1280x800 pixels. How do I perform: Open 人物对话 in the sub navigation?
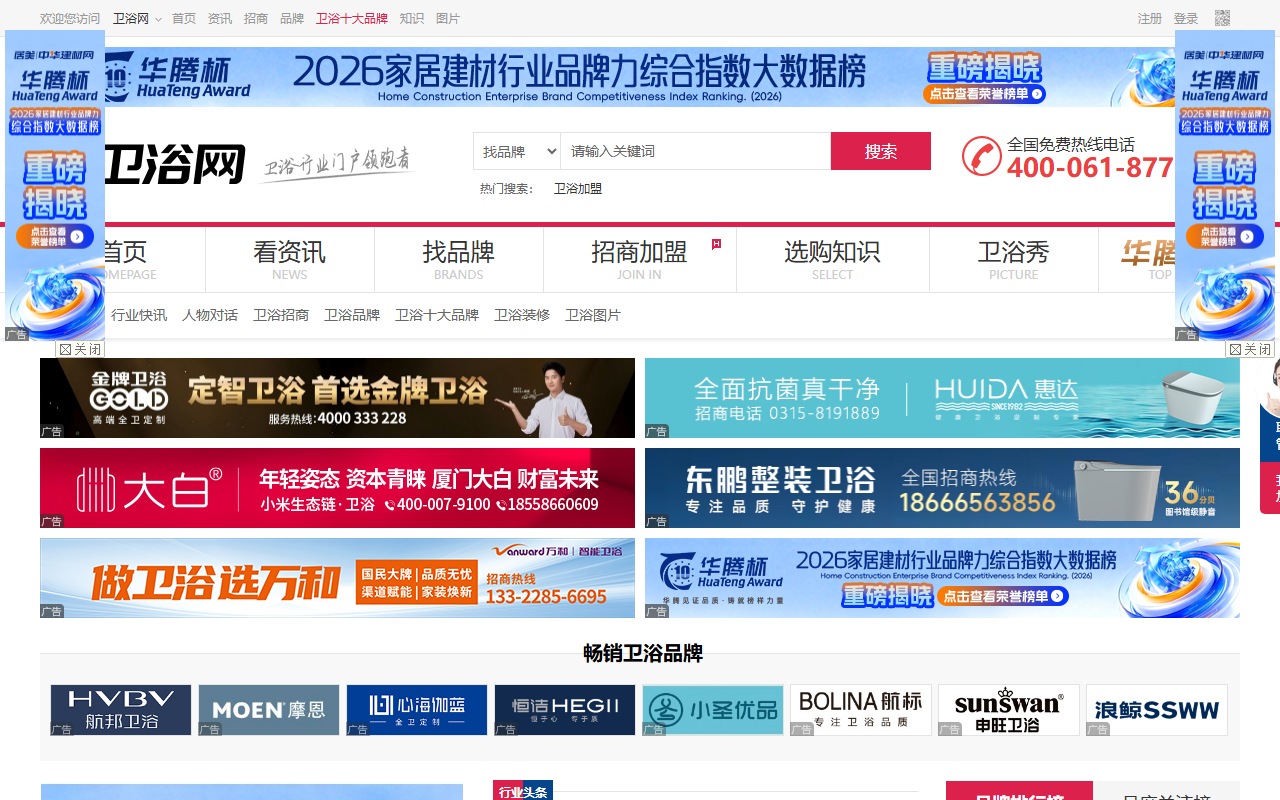pyautogui.click(x=210, y=315)
